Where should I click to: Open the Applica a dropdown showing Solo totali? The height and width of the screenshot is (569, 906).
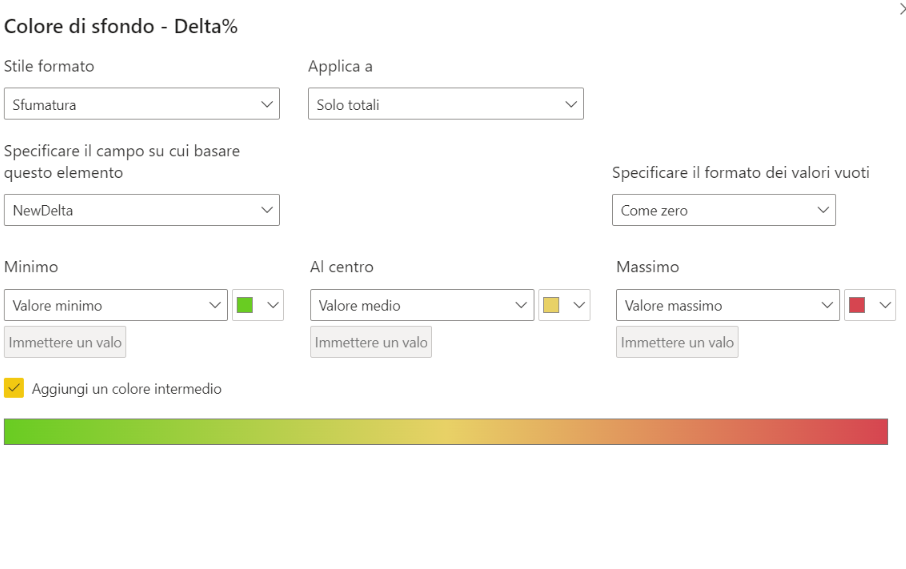445,104
